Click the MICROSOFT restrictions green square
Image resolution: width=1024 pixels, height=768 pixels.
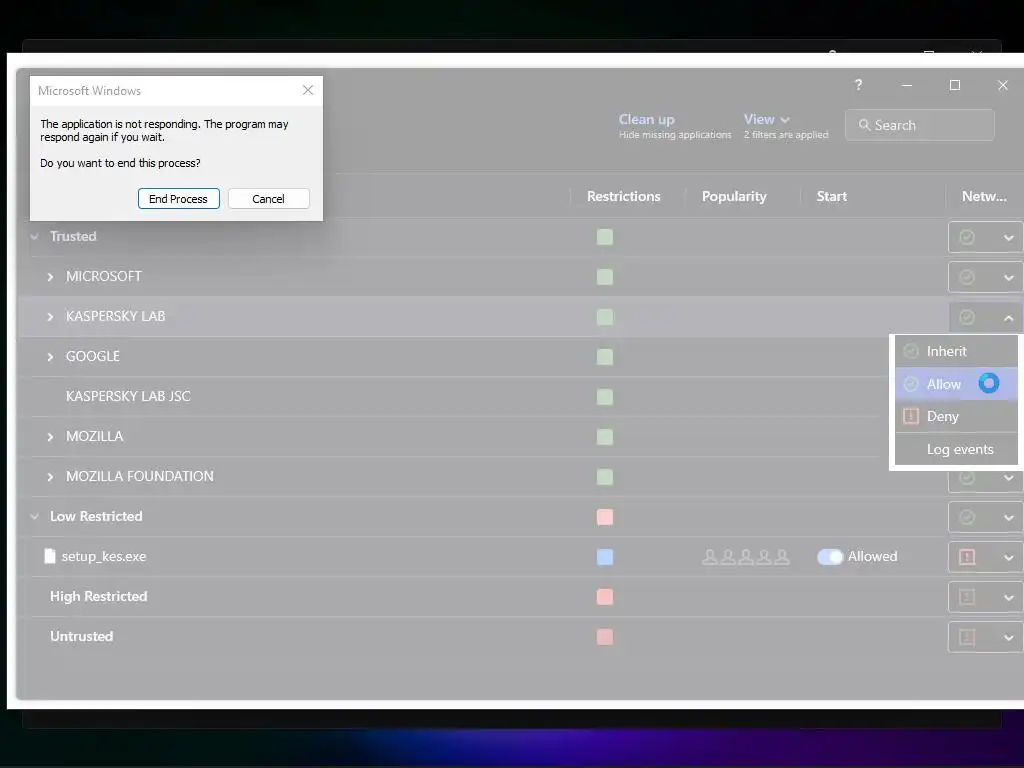click(605, 277)
